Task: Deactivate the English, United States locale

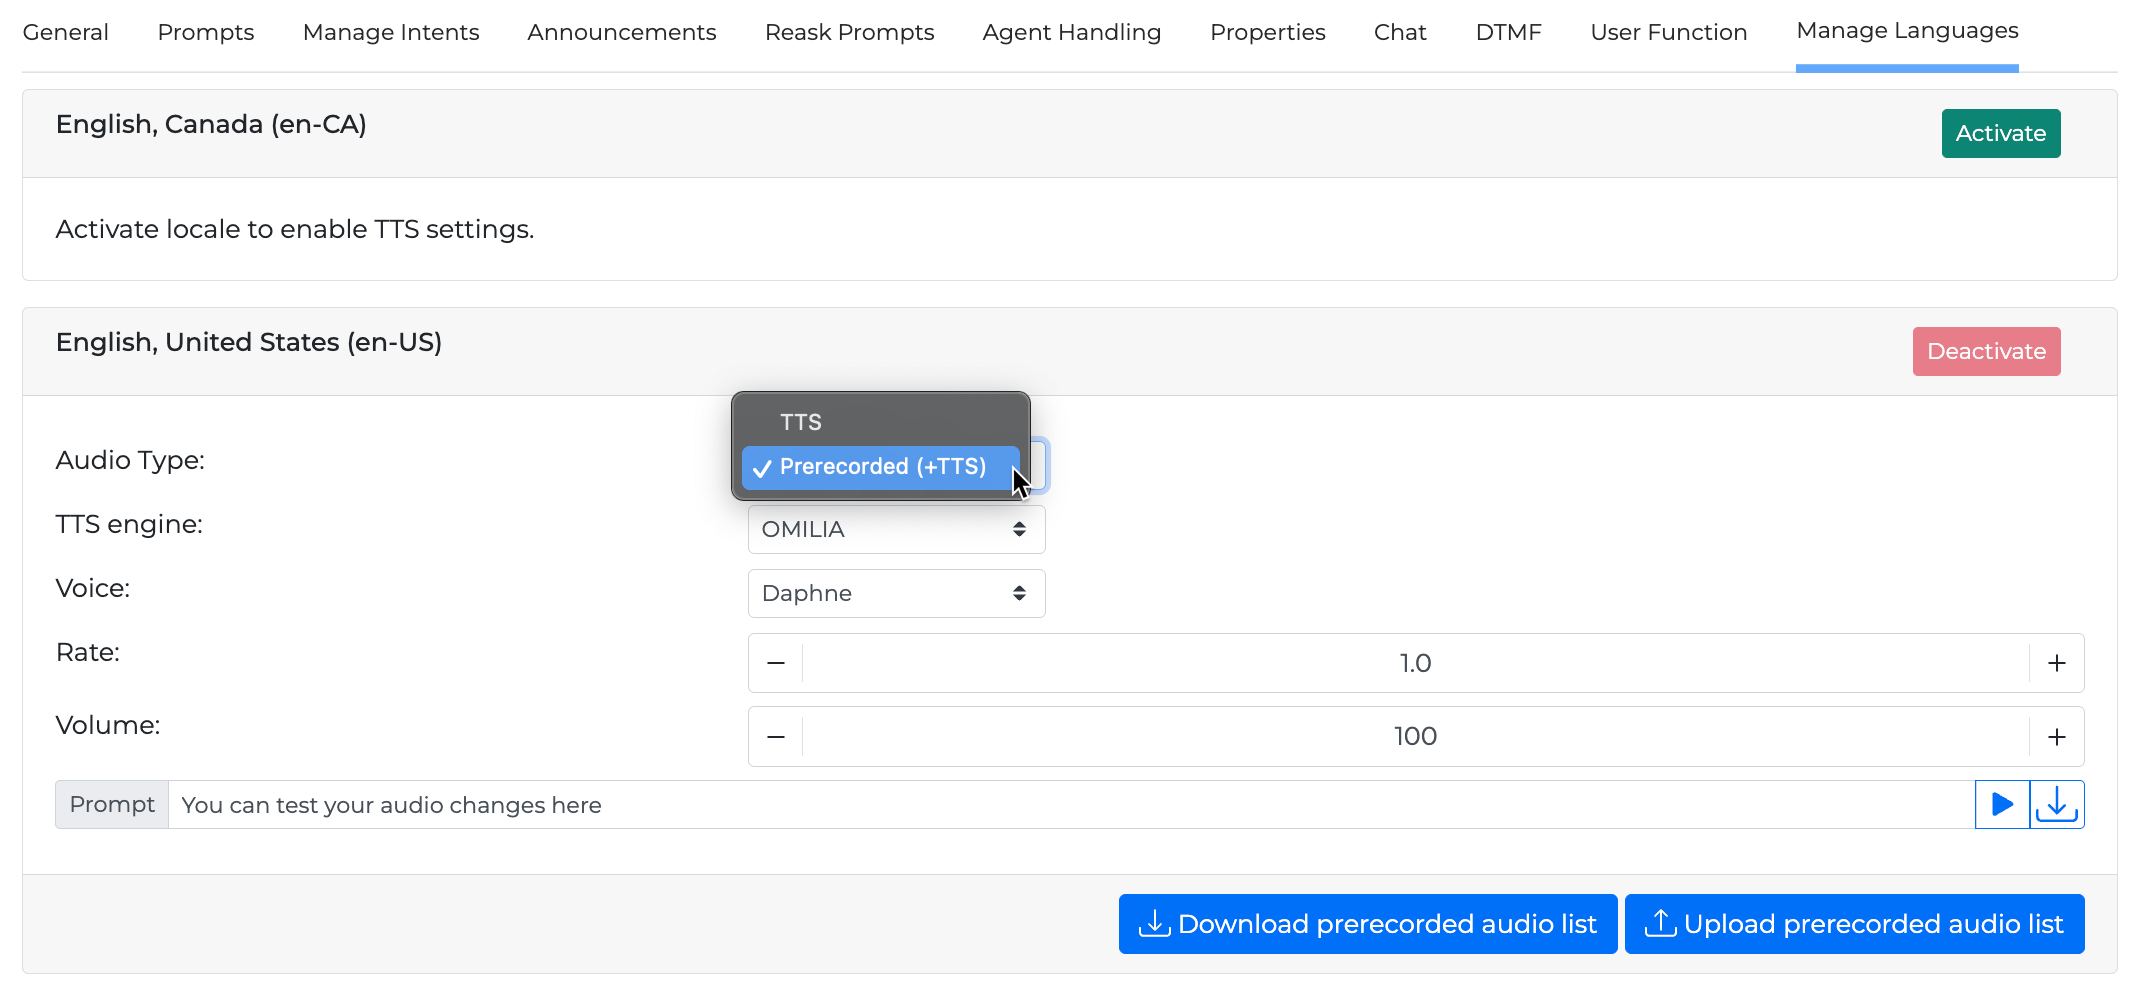Action: coord(1986,352)
